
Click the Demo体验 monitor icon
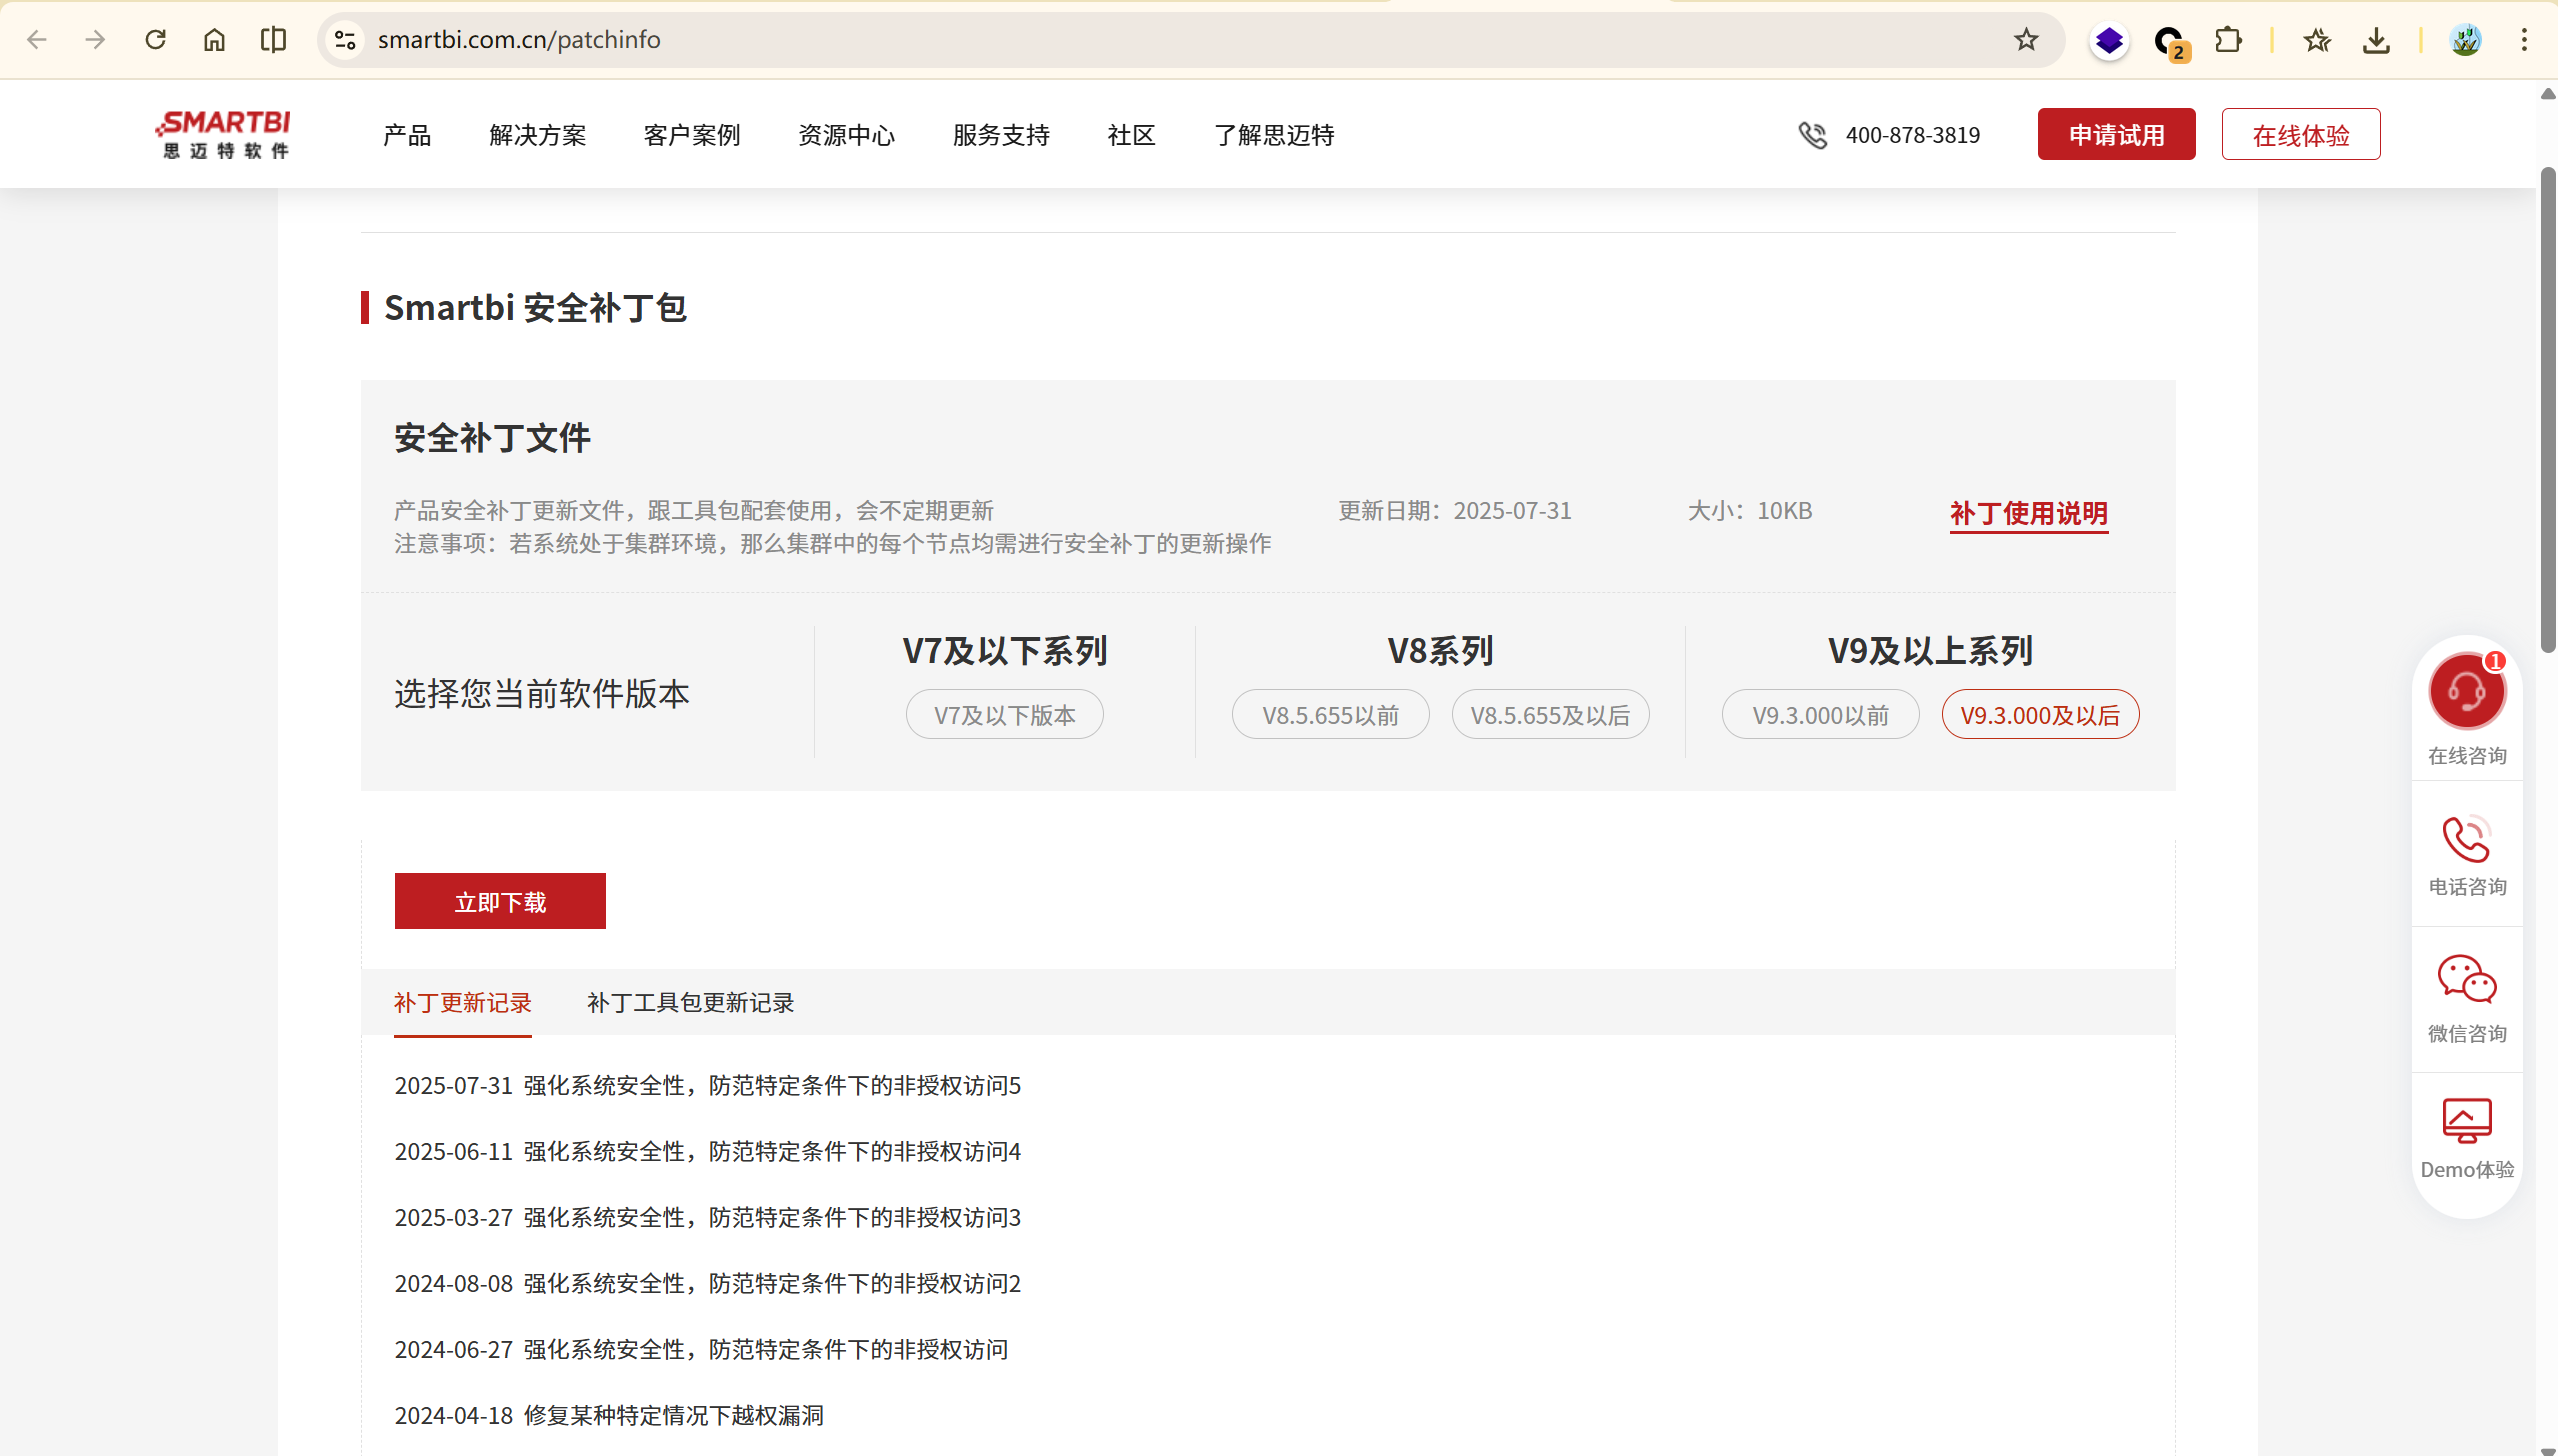coord(2466,1120)
